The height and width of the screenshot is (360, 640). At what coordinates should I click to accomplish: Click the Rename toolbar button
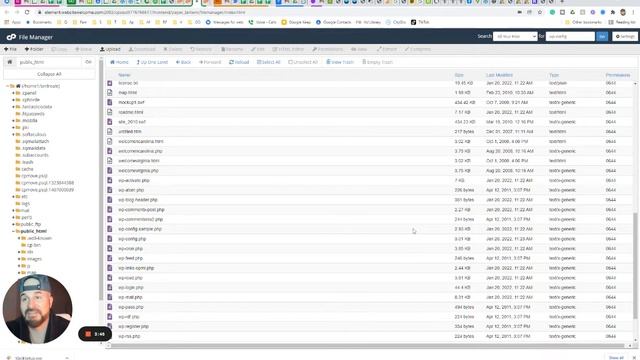[x=232, y=49]
